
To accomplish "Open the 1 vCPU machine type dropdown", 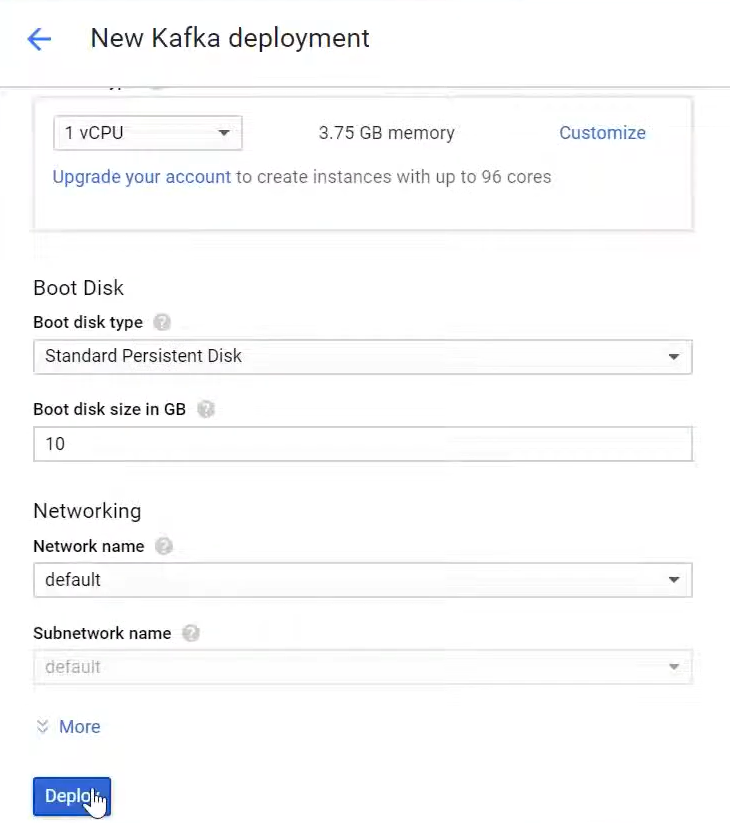I will [x=147, y=133].
